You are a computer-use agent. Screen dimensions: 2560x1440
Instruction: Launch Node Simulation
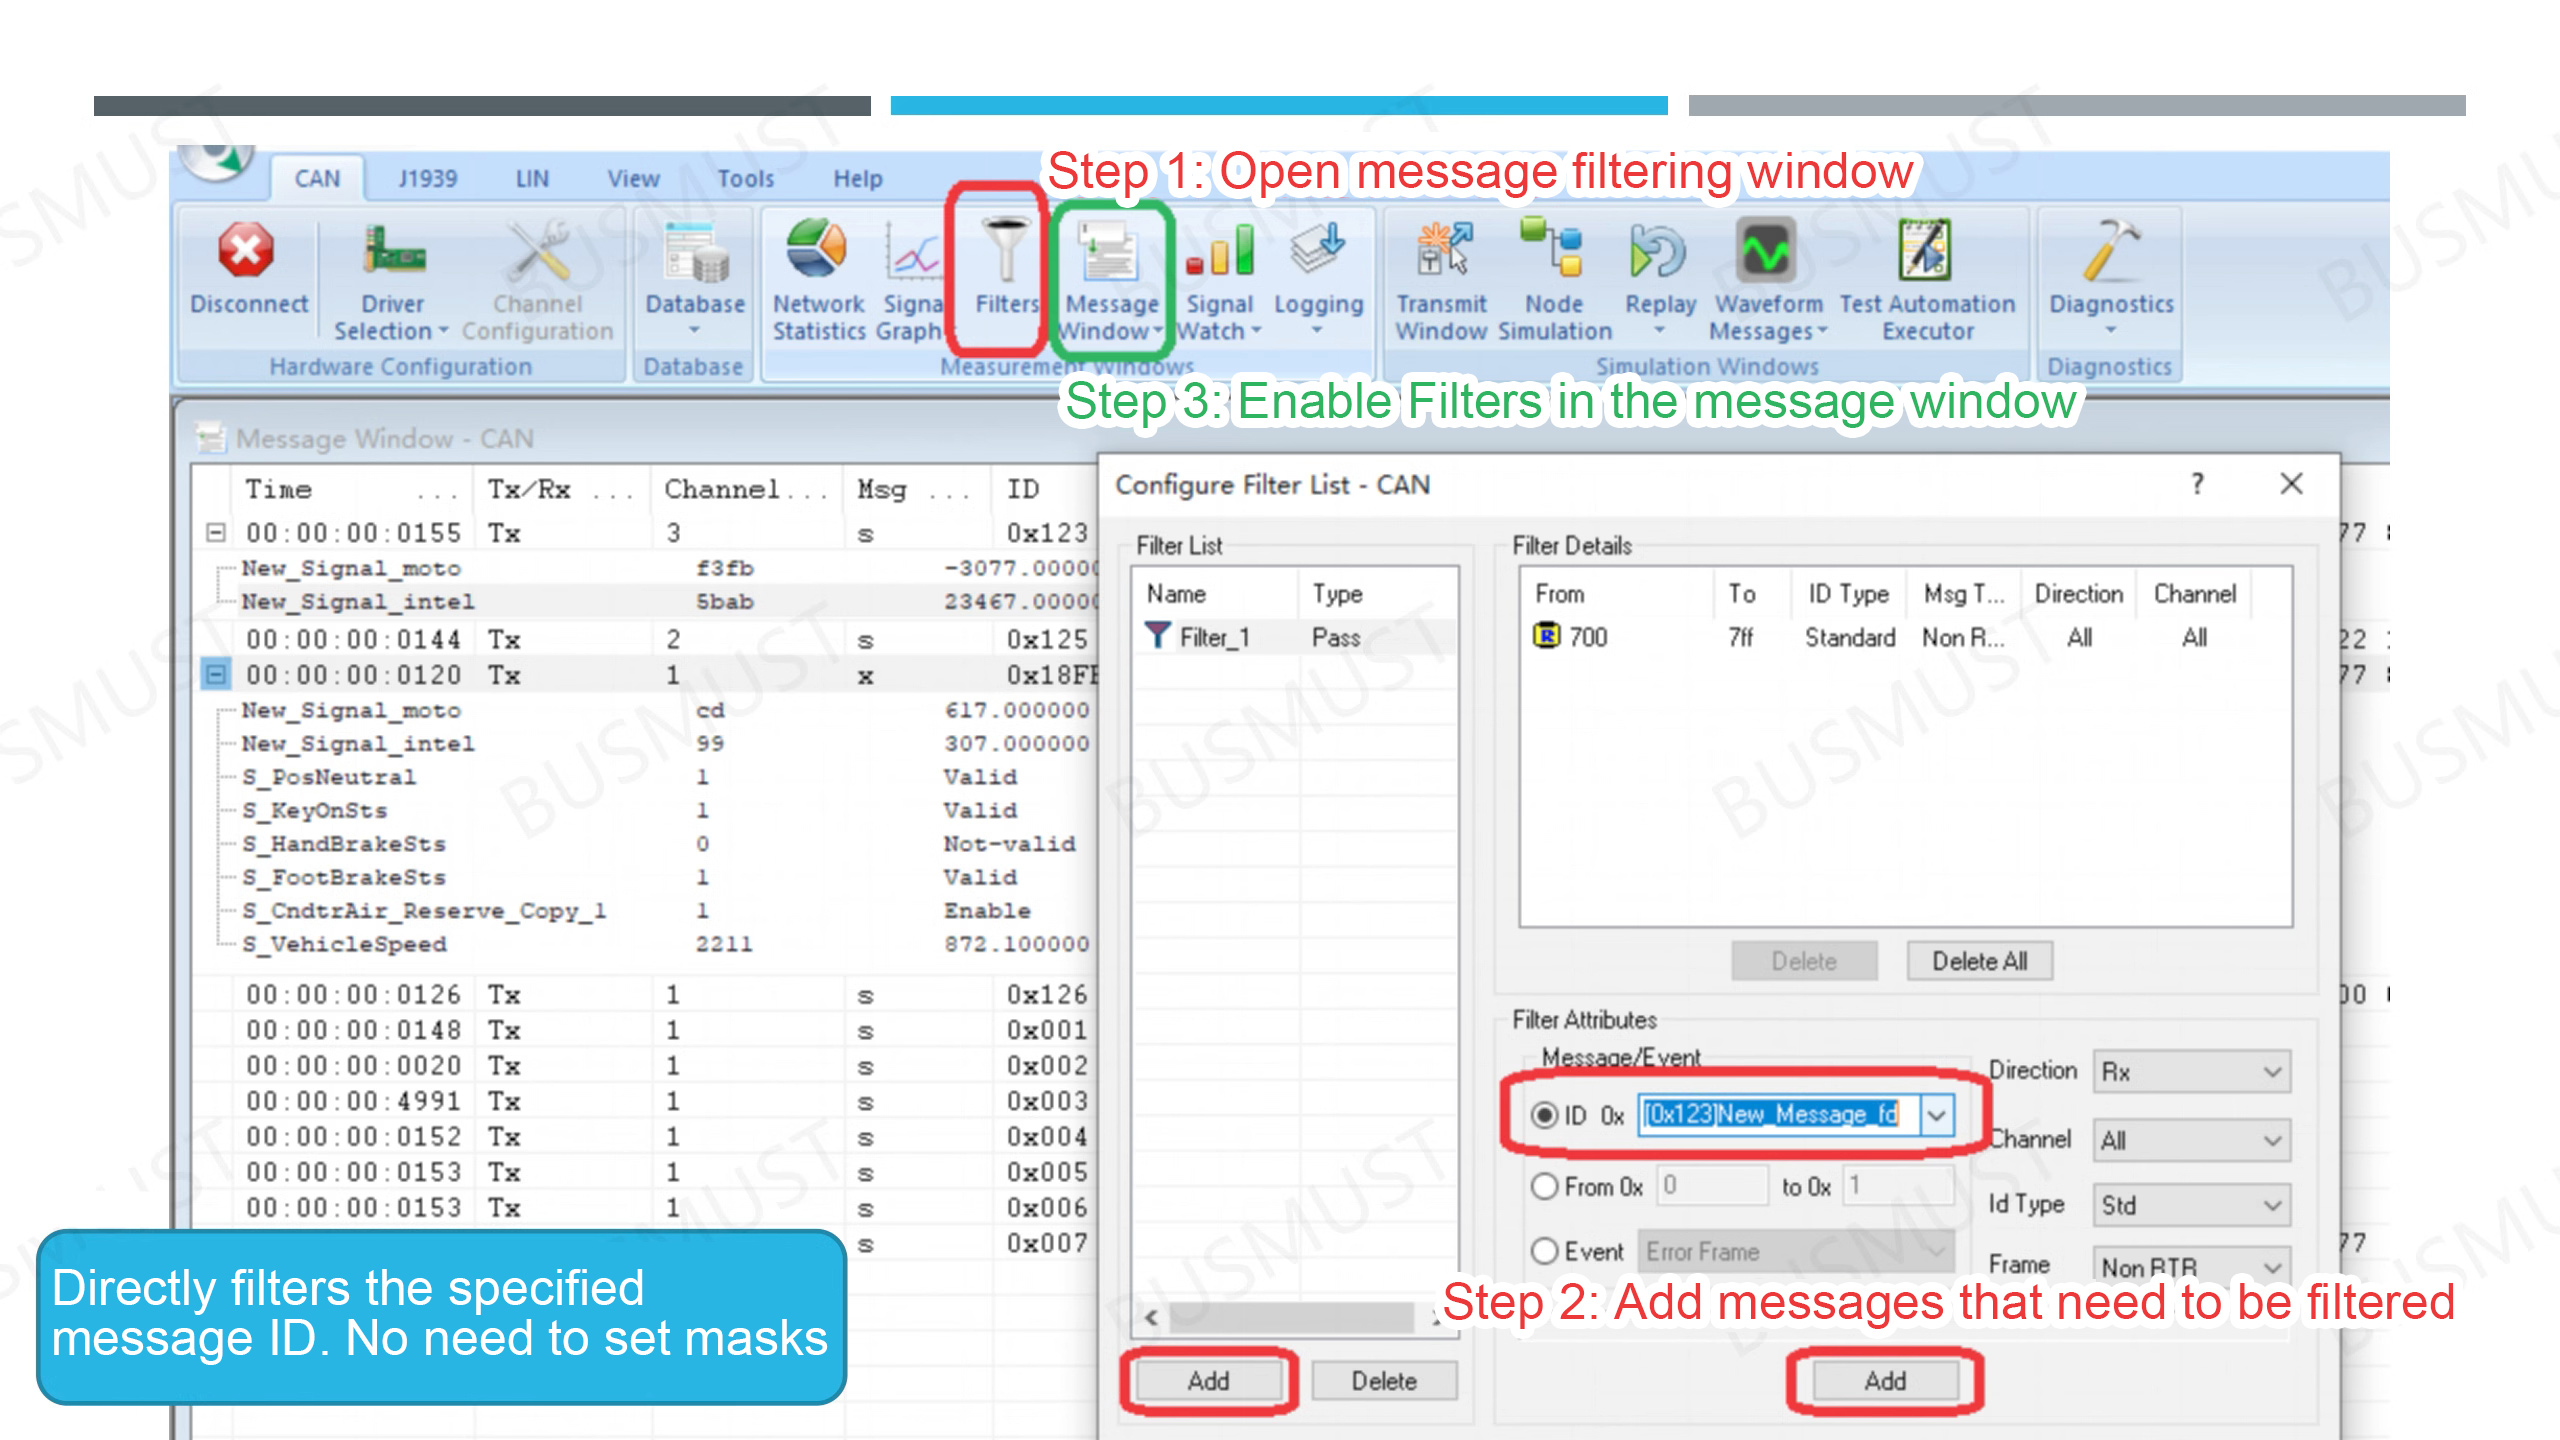click(x=1553, y=252)
